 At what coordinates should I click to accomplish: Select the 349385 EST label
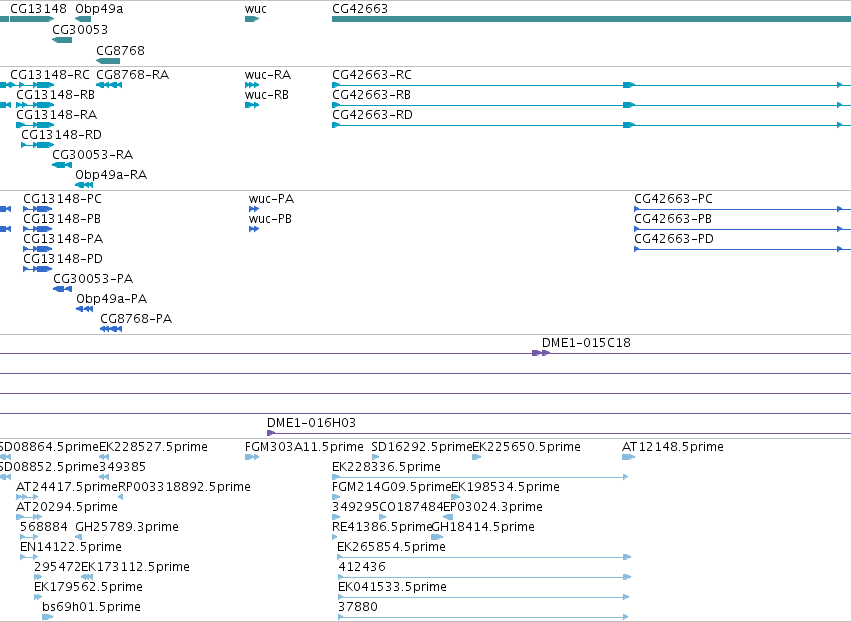pos(122,467)
